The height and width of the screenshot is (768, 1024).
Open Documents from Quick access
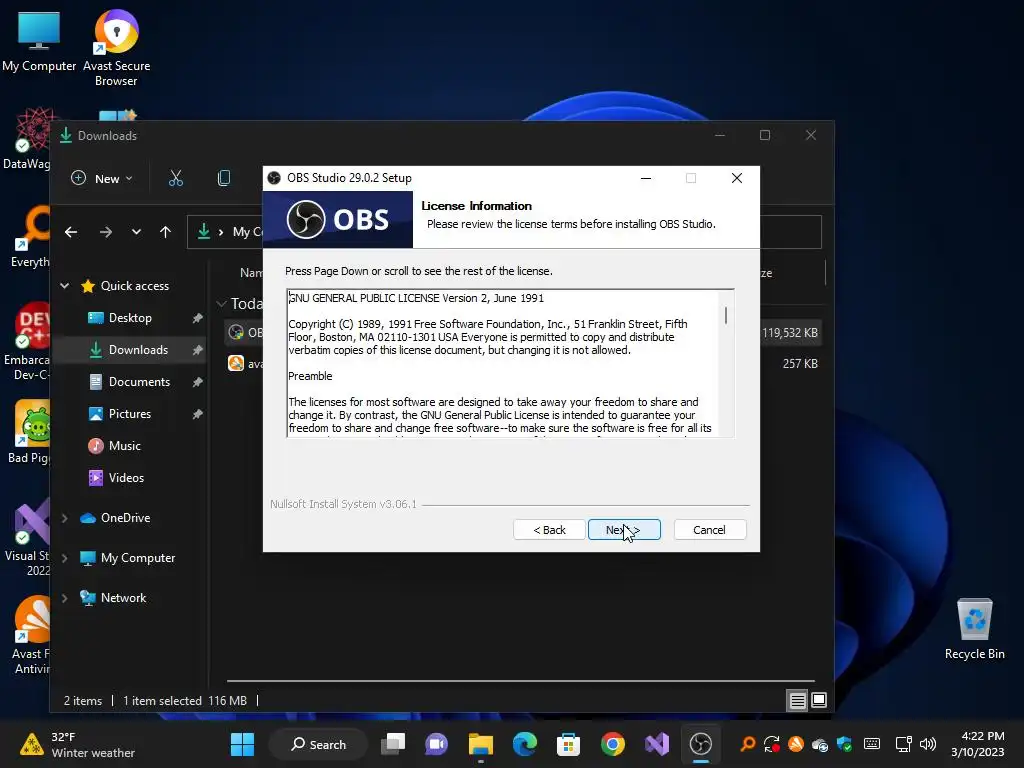[139, 382]
